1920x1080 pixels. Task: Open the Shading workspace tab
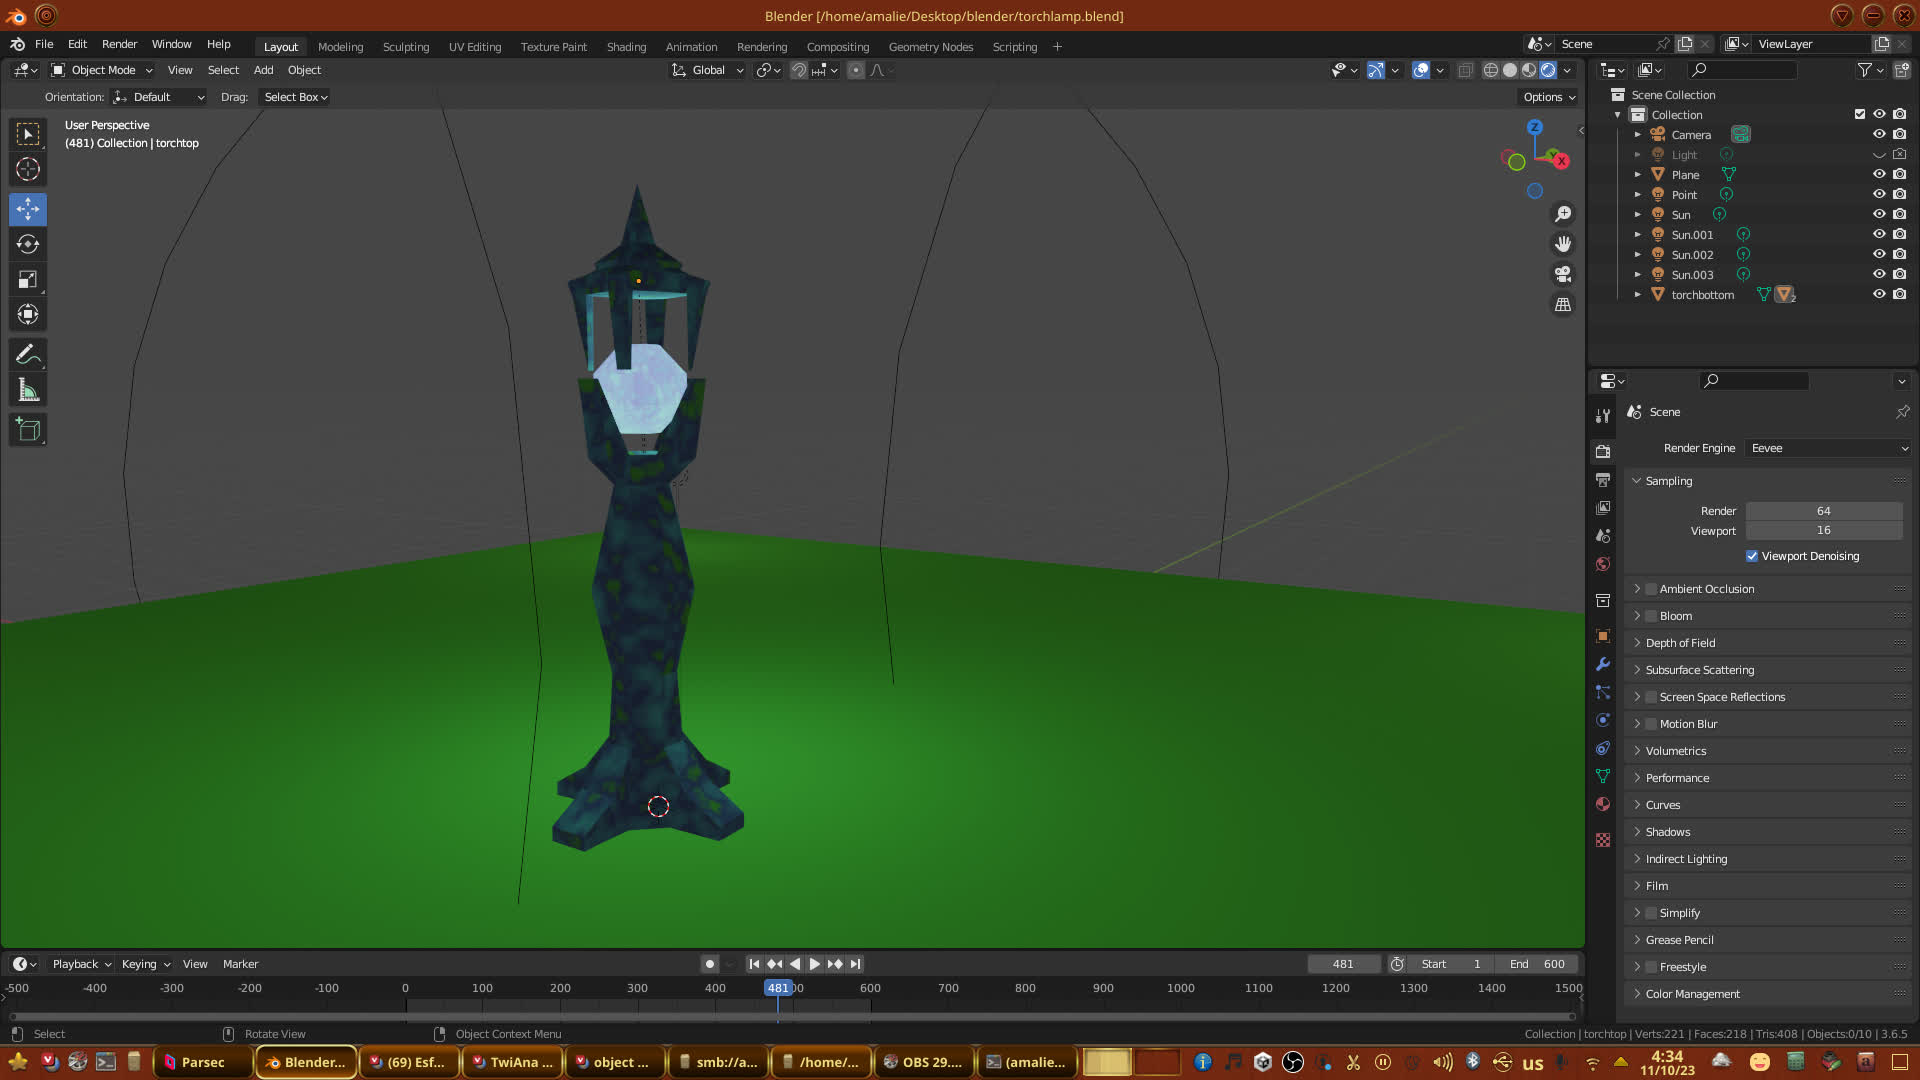[626, 47]
